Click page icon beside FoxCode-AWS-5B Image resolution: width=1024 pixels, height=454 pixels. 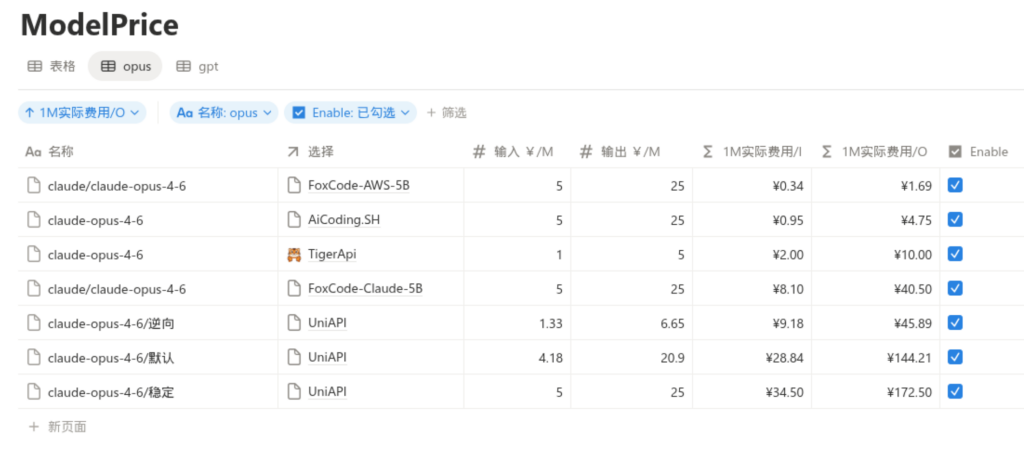[294, 185]
